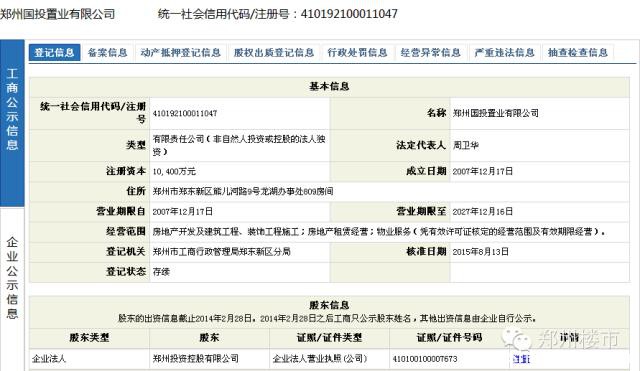The height and width of the screenshot is (371, 640).
Task: Click shareholder name 郑州投资控股有限公司
Action: tap(196, 359)
